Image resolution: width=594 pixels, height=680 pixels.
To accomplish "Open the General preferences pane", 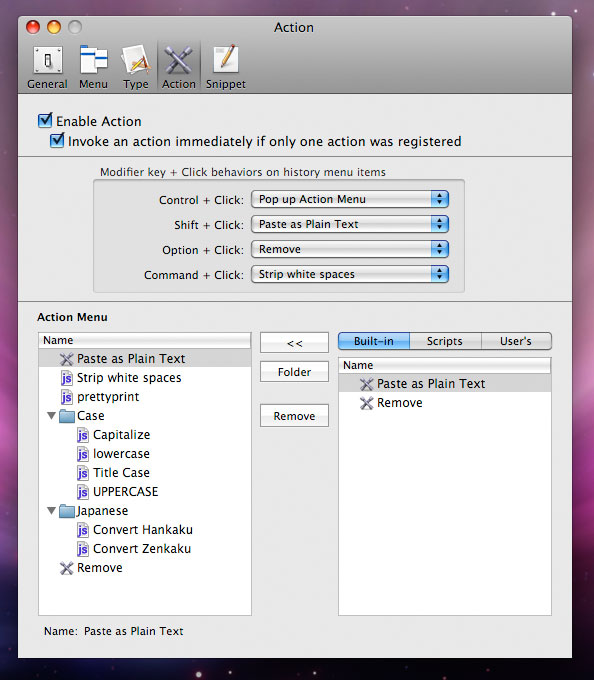I will click(x=47, y=67).
